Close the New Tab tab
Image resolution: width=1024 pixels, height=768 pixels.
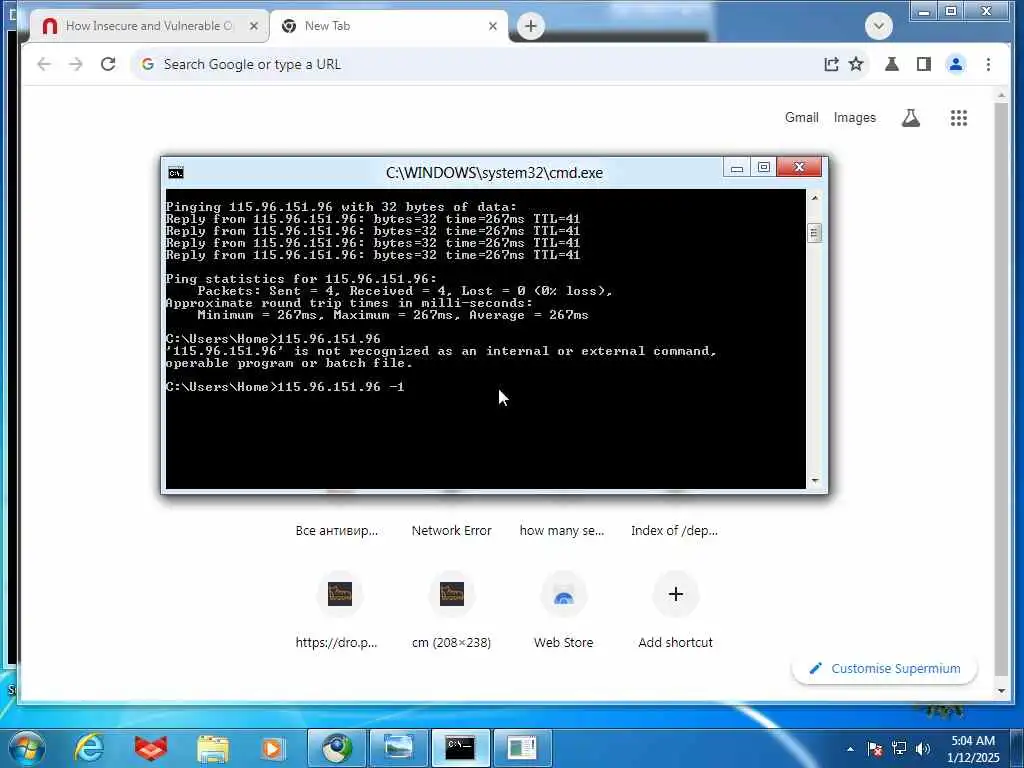493,26
